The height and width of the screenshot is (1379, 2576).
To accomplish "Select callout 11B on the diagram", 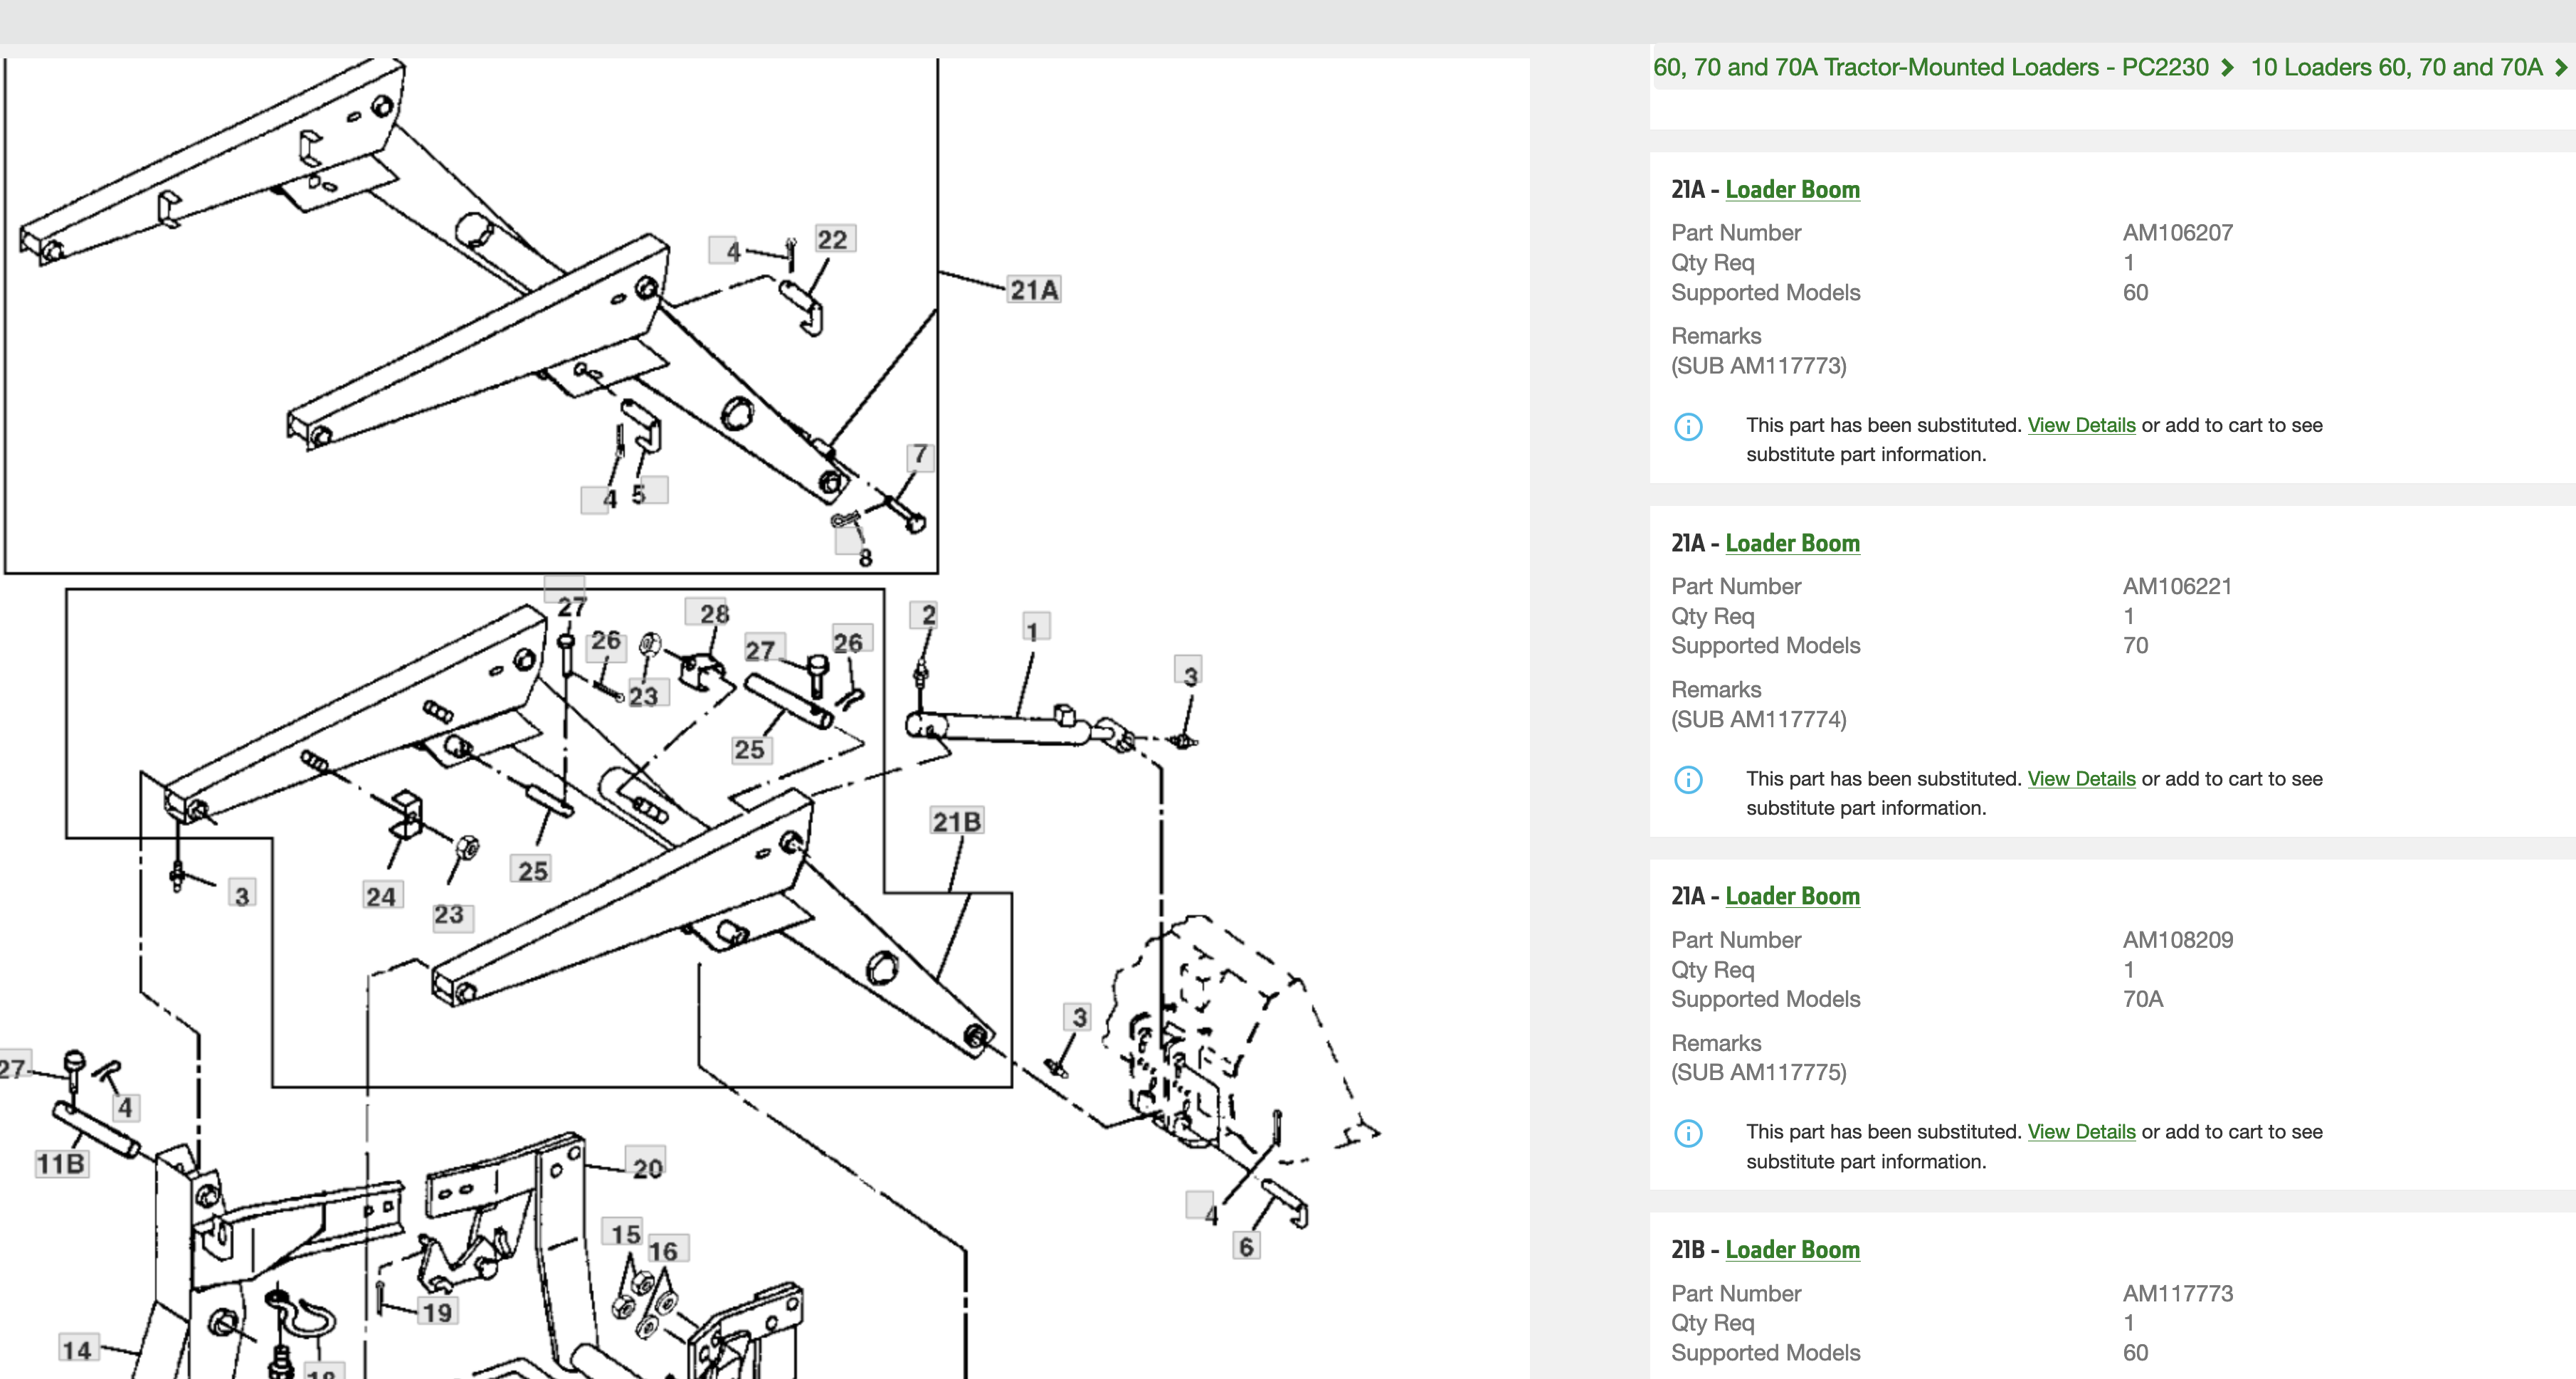I will [x=61, y=1164].
